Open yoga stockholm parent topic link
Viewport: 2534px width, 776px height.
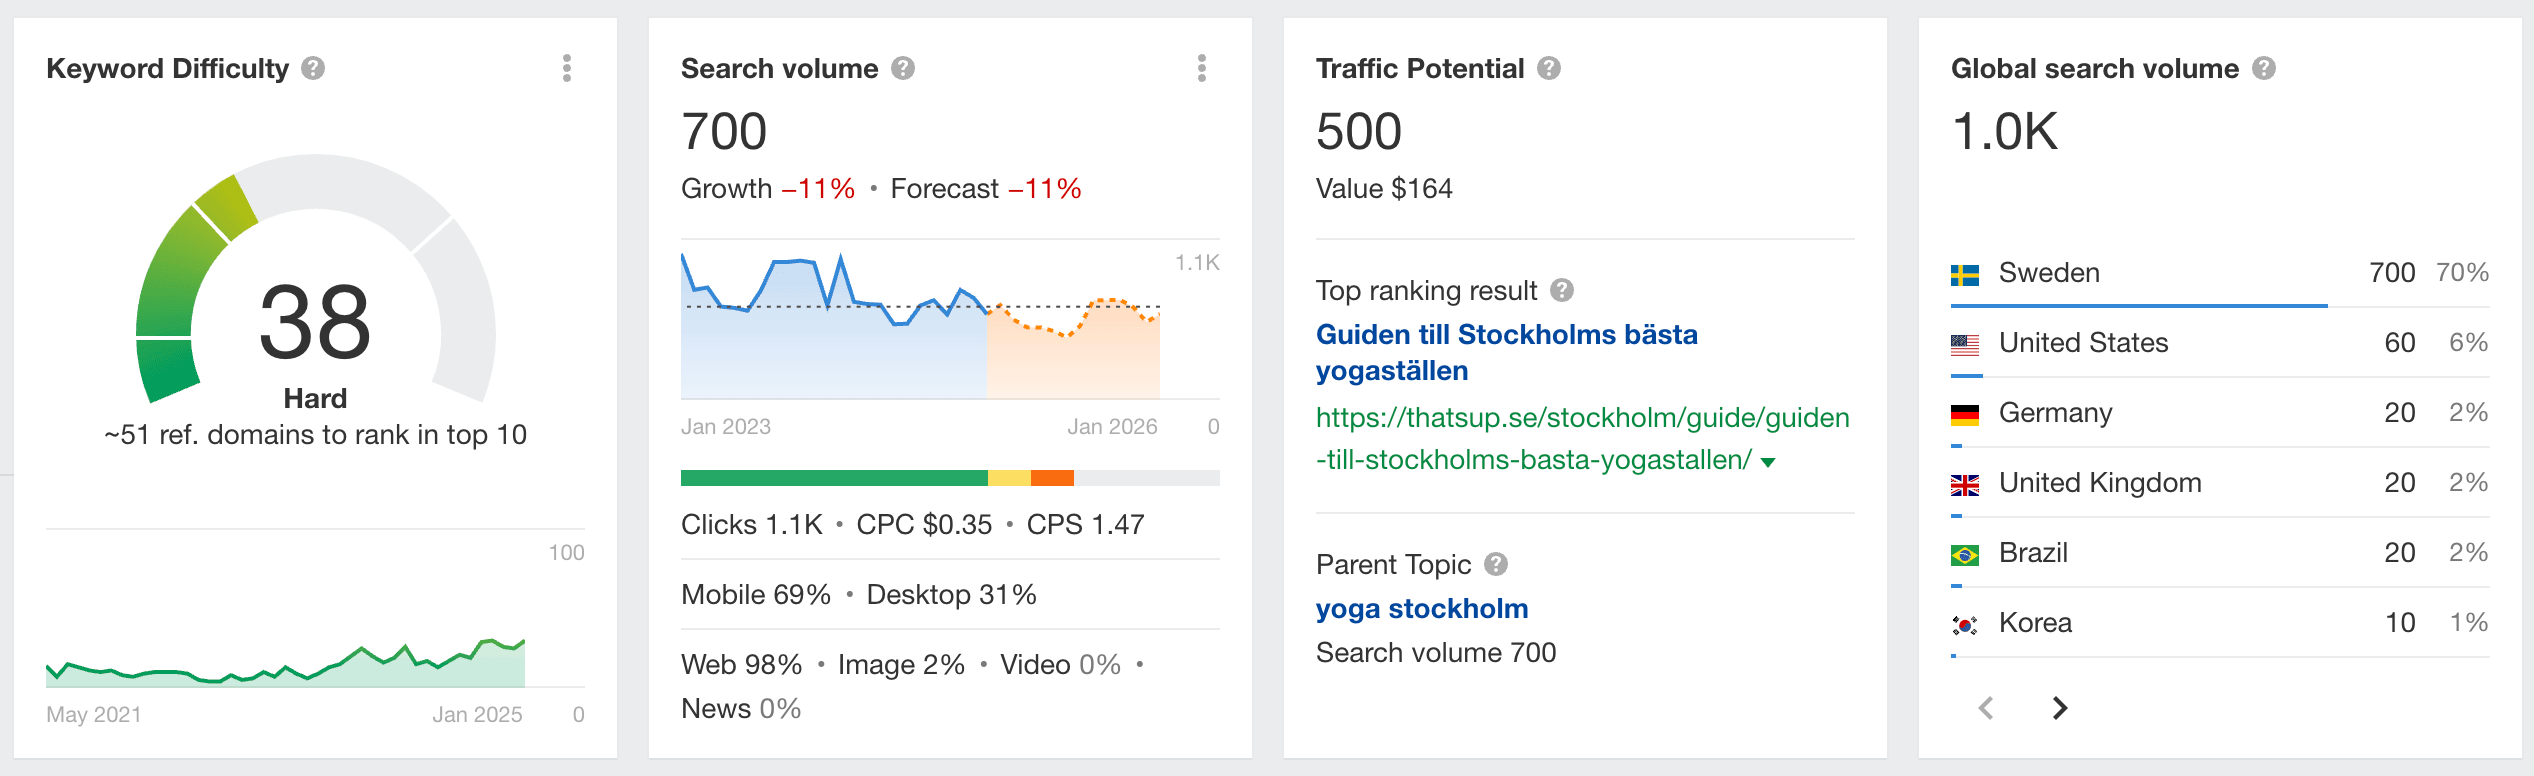(1421, 608)
